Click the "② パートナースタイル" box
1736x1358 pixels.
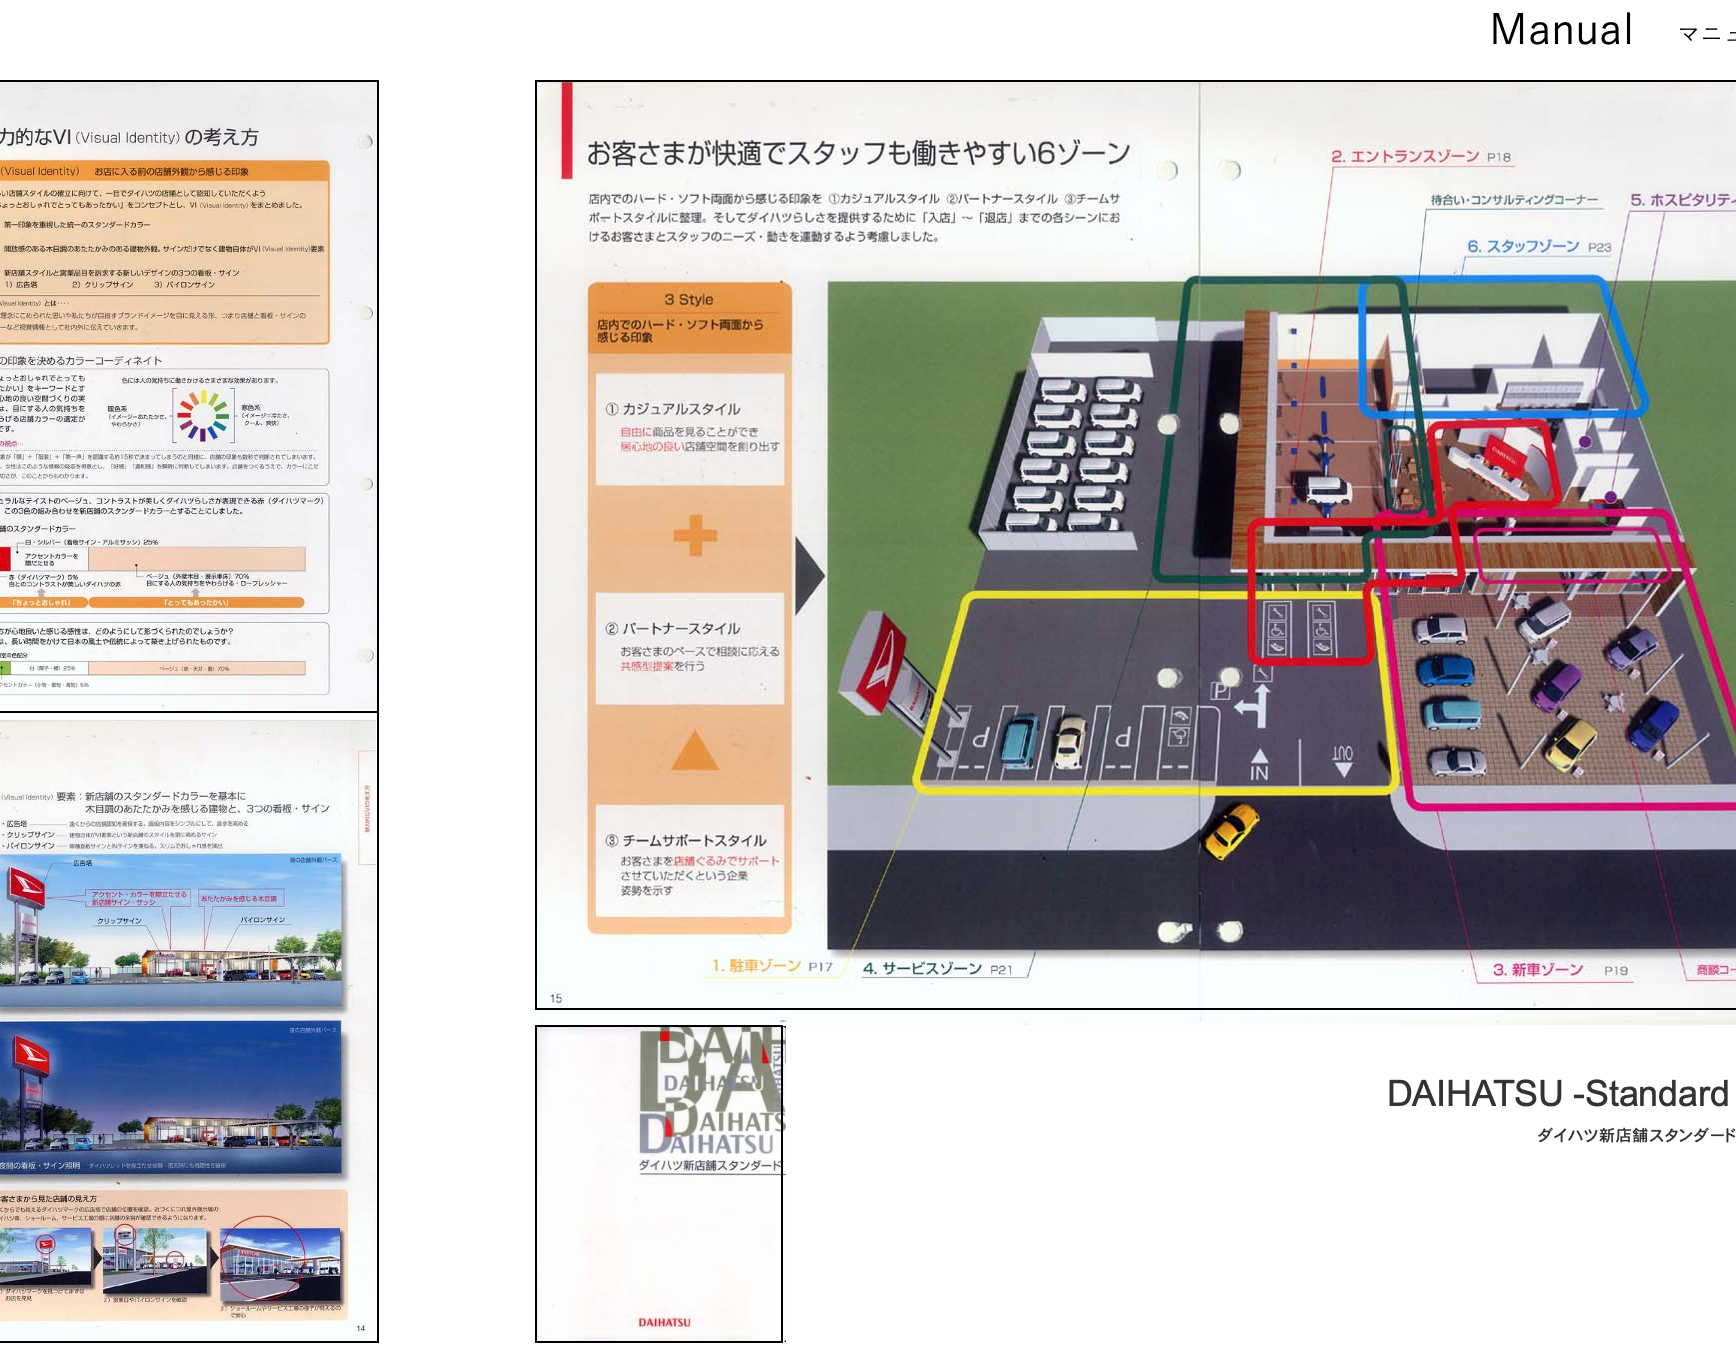click(690, 649)
